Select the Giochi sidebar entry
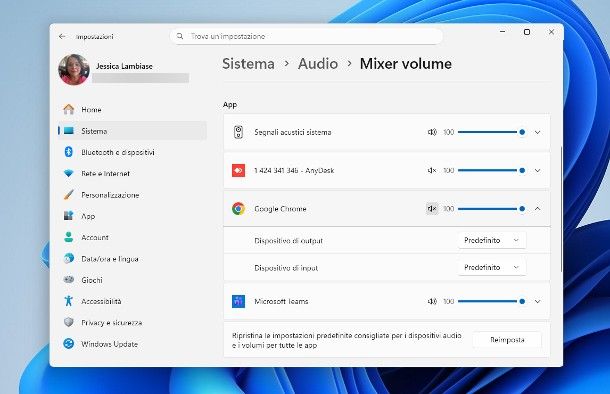Screen dimensions: 610x394 point(132,280)
